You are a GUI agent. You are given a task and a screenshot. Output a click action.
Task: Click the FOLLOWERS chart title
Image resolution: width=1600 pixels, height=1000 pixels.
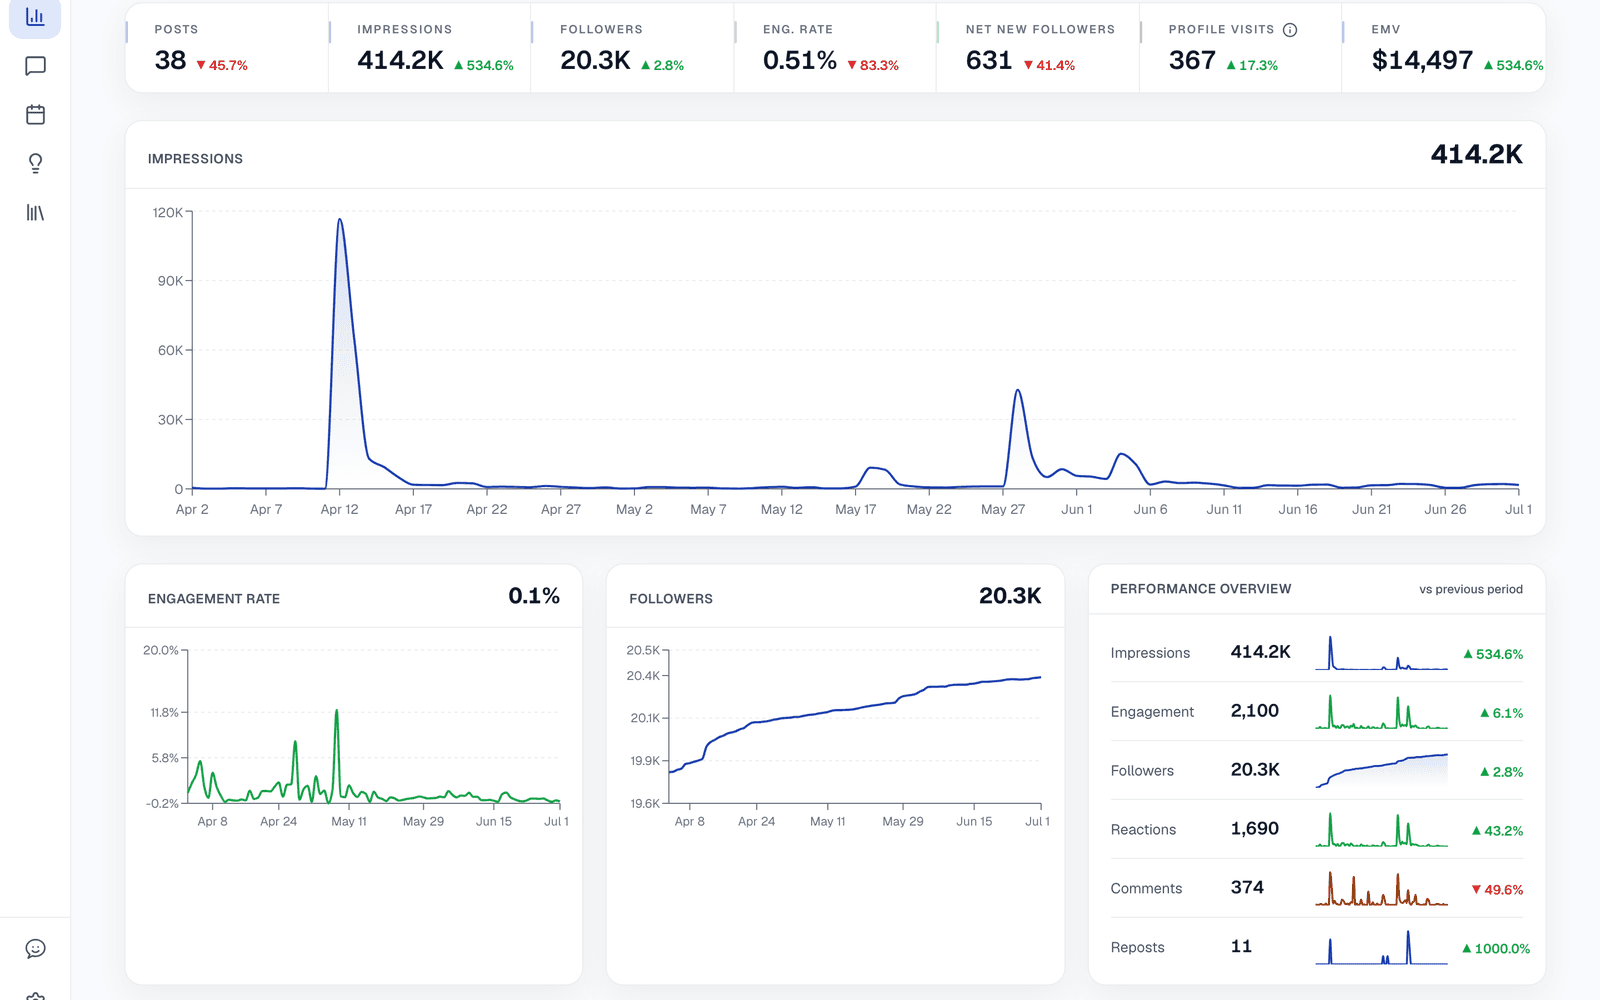coord(671,599)
